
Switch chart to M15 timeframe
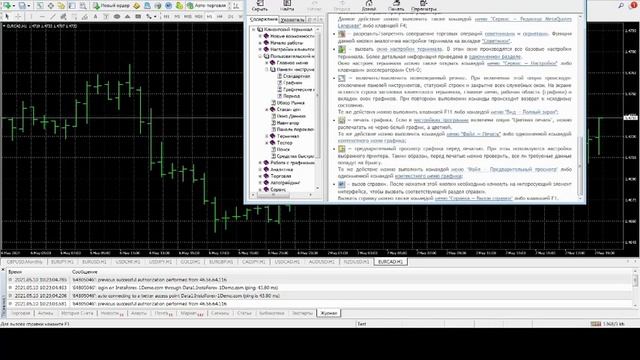[x=188, y=16]
